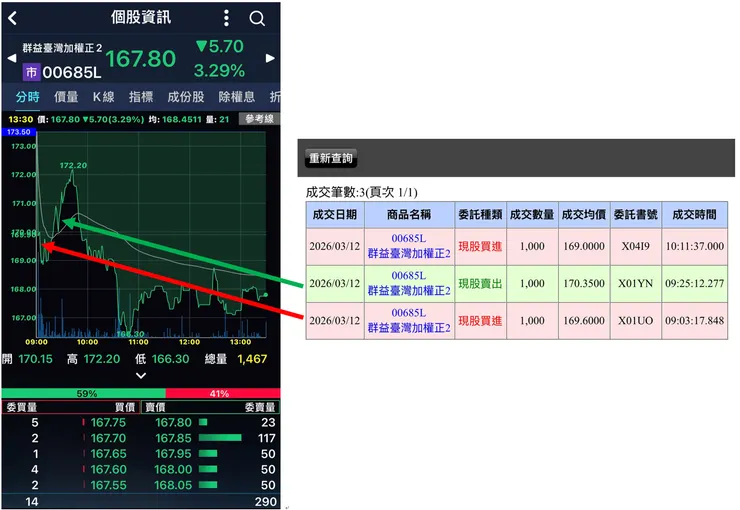Tap the 173.50 reference price label
The image size is (740, 510).
tap(19, 132)
